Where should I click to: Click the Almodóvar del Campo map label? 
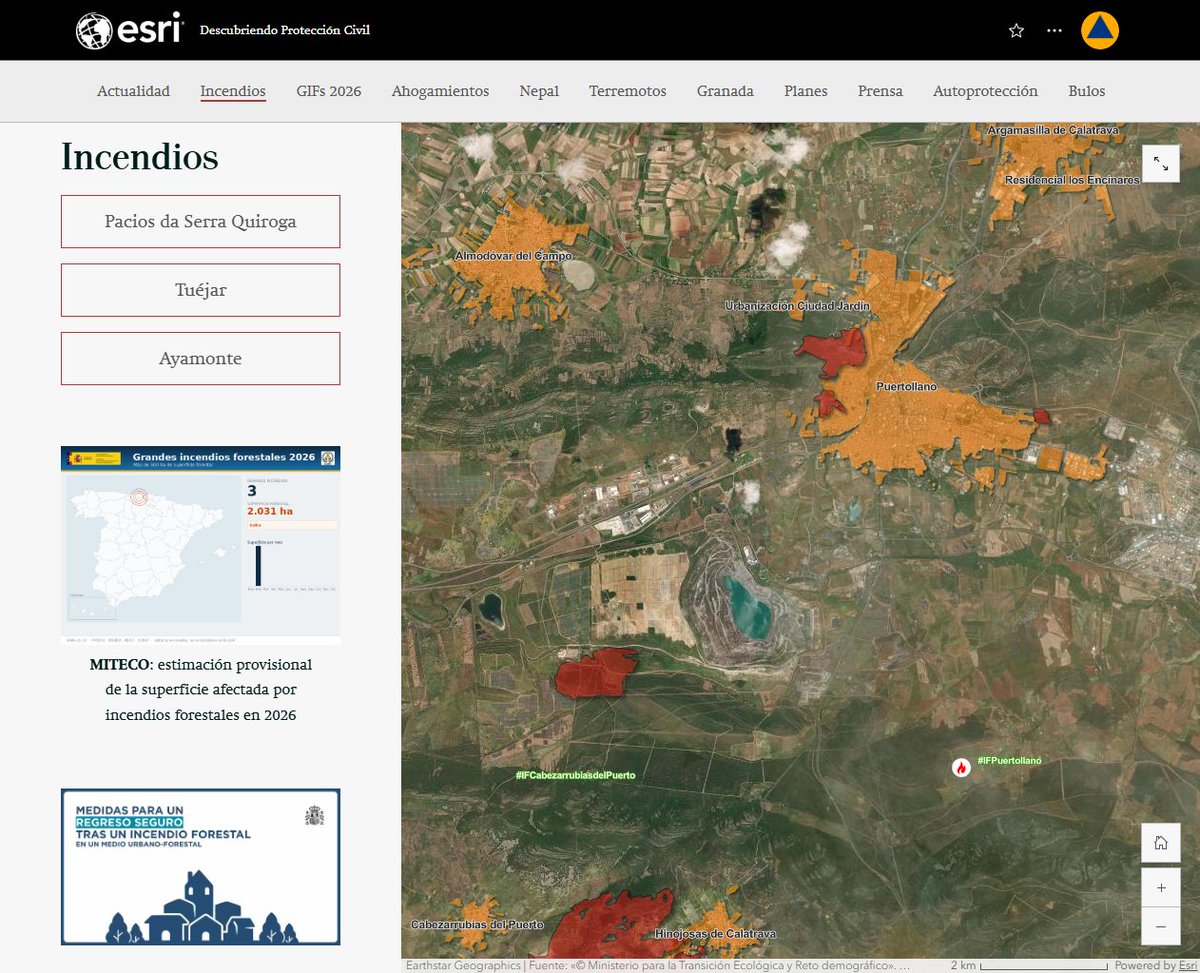pyautogui.click(x=513, y=256)
